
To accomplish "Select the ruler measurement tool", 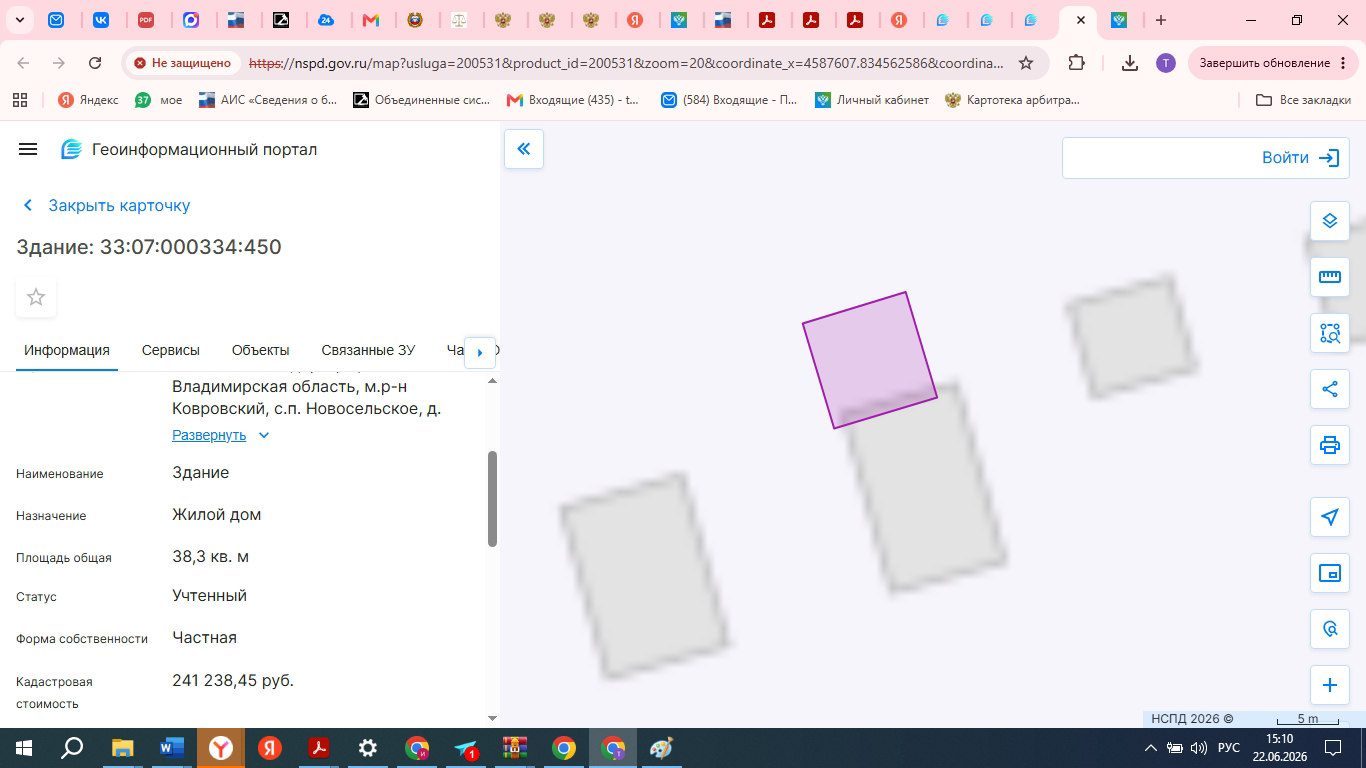I will coord(1329,277).
